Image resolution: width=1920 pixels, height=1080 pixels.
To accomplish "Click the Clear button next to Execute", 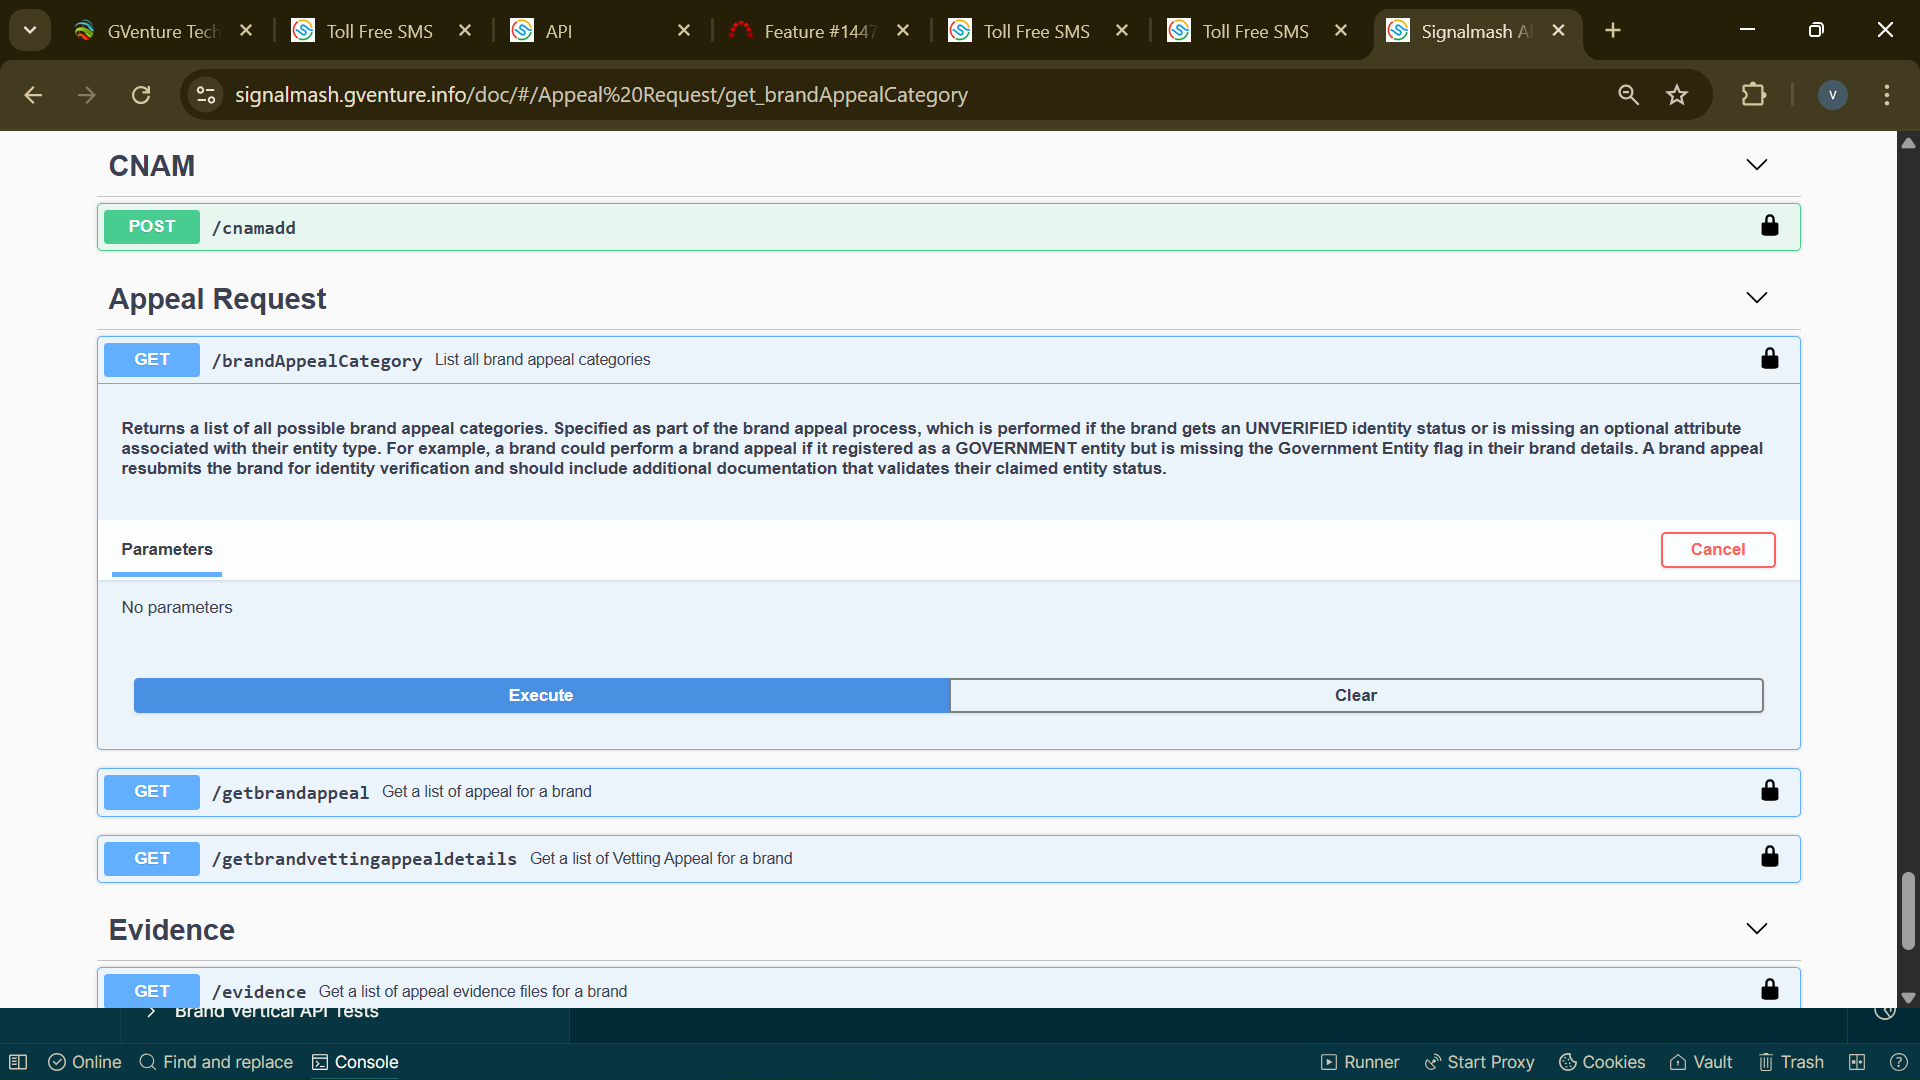I will pos(1355,696).
